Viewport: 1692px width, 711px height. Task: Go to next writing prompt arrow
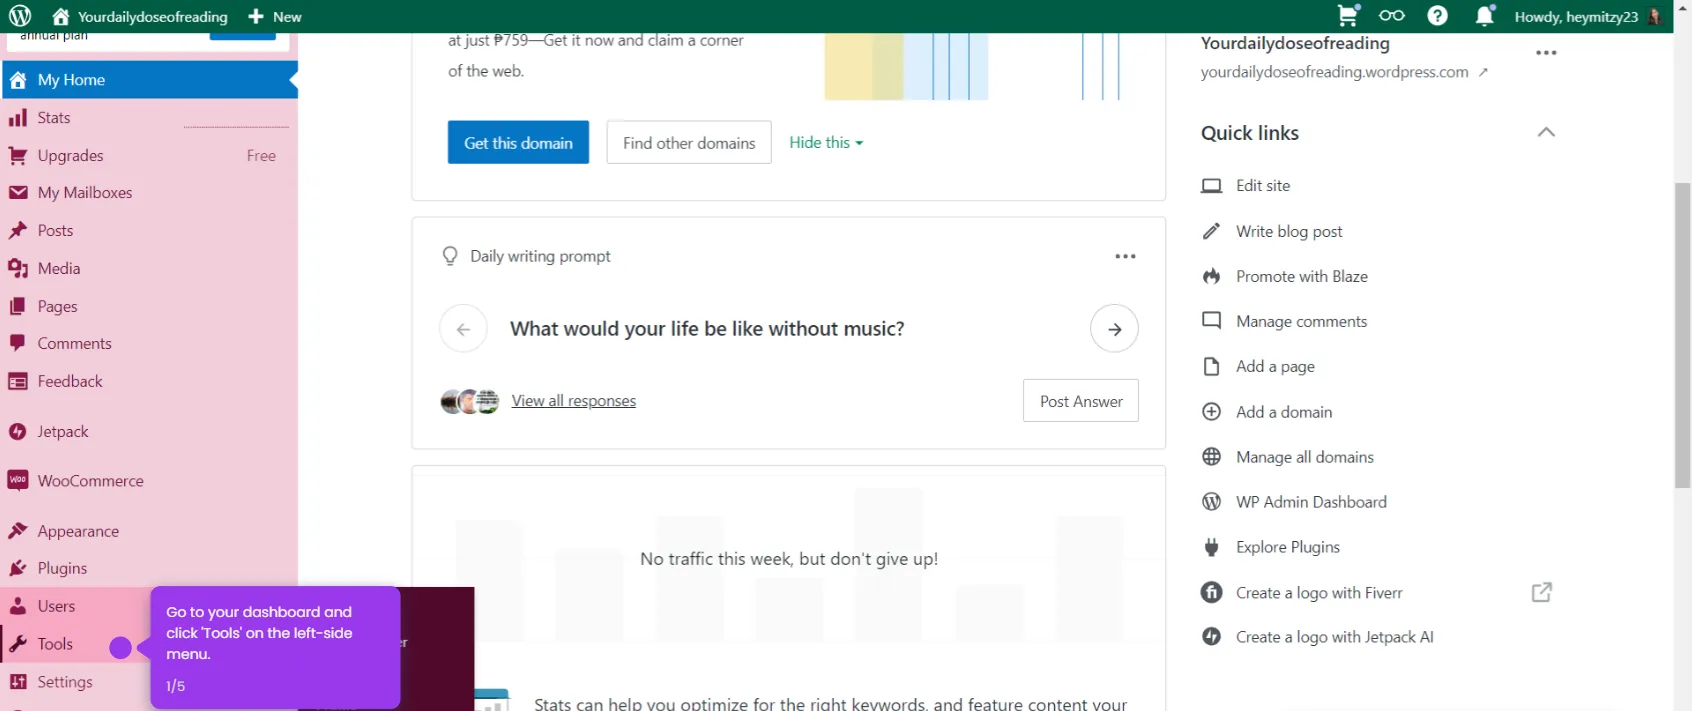coord(1114,329)
